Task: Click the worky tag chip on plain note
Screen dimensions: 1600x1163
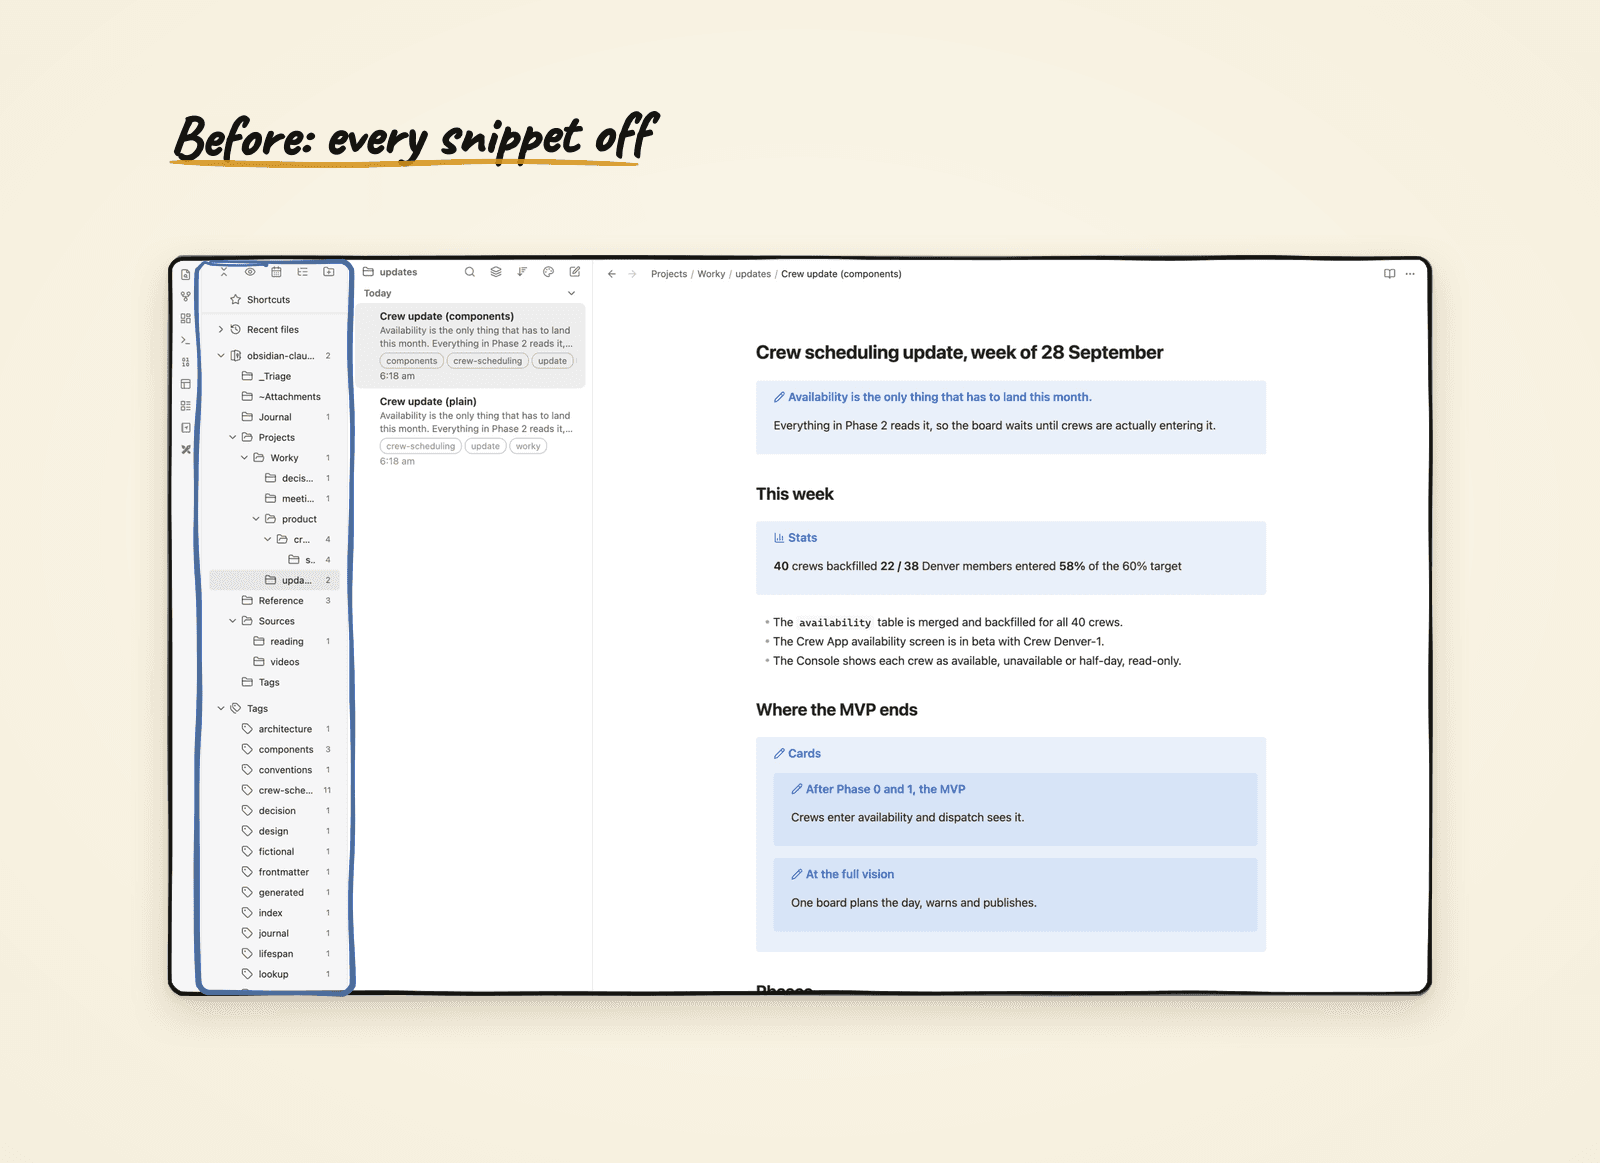Action: click(528, 447)
